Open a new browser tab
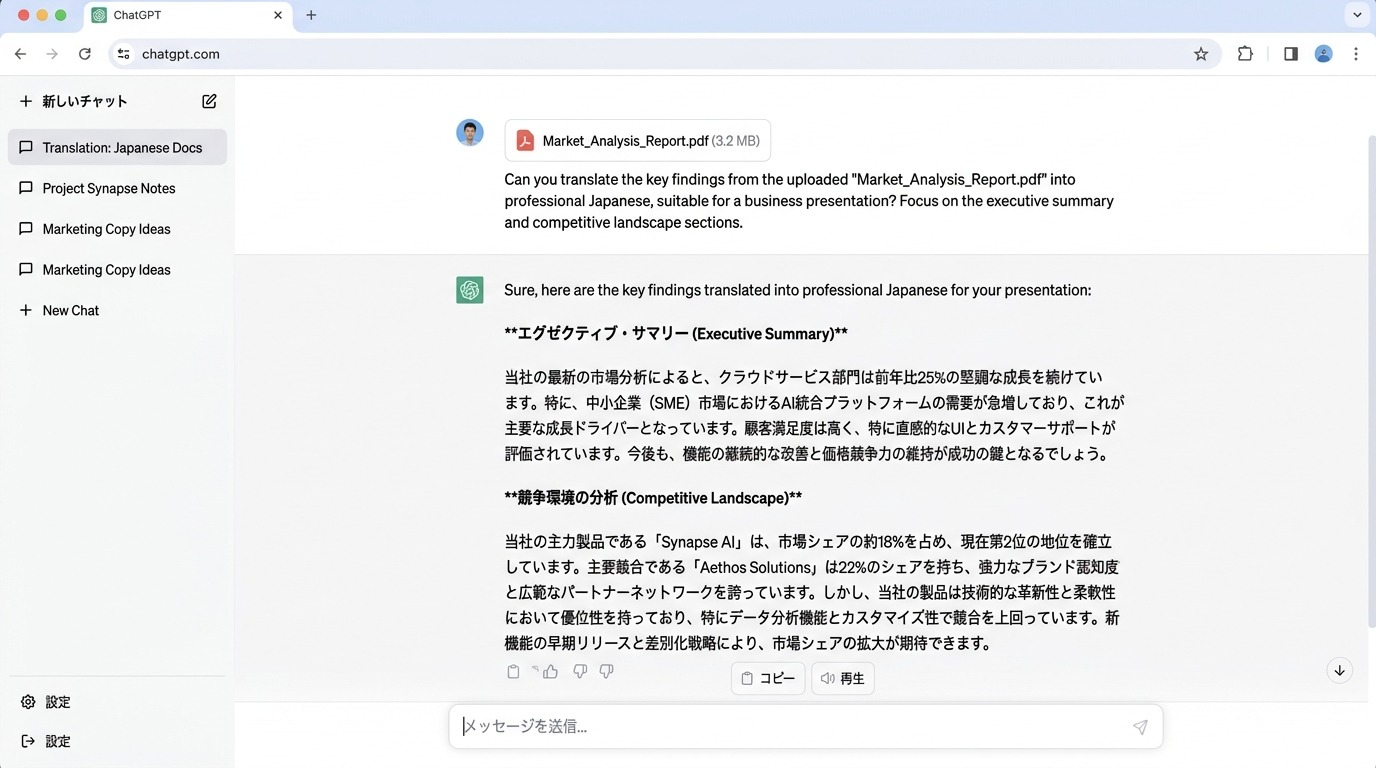 (x=311, y=15)
